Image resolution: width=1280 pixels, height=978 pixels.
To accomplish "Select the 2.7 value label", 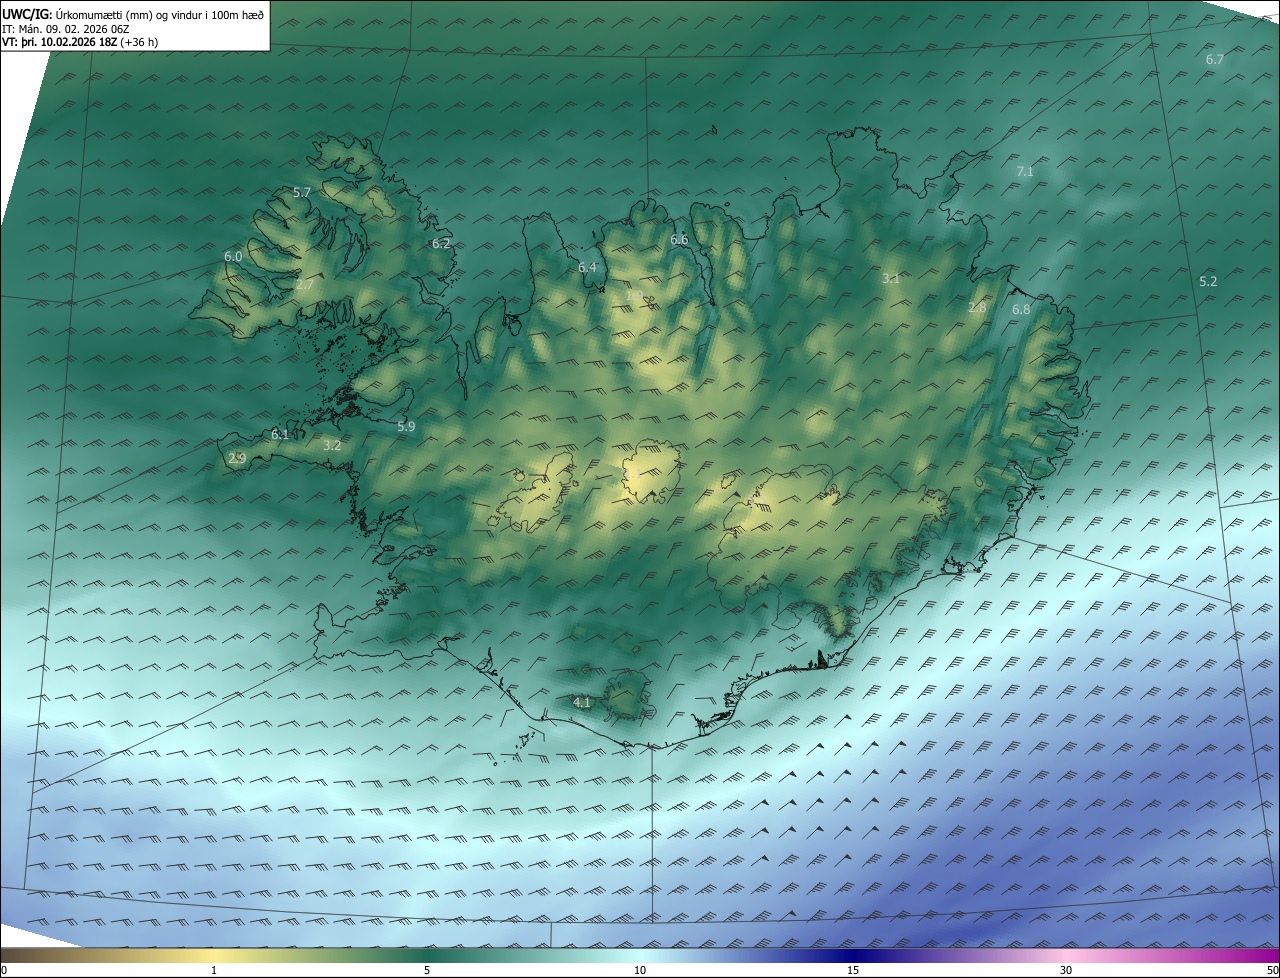I will 305,285.
